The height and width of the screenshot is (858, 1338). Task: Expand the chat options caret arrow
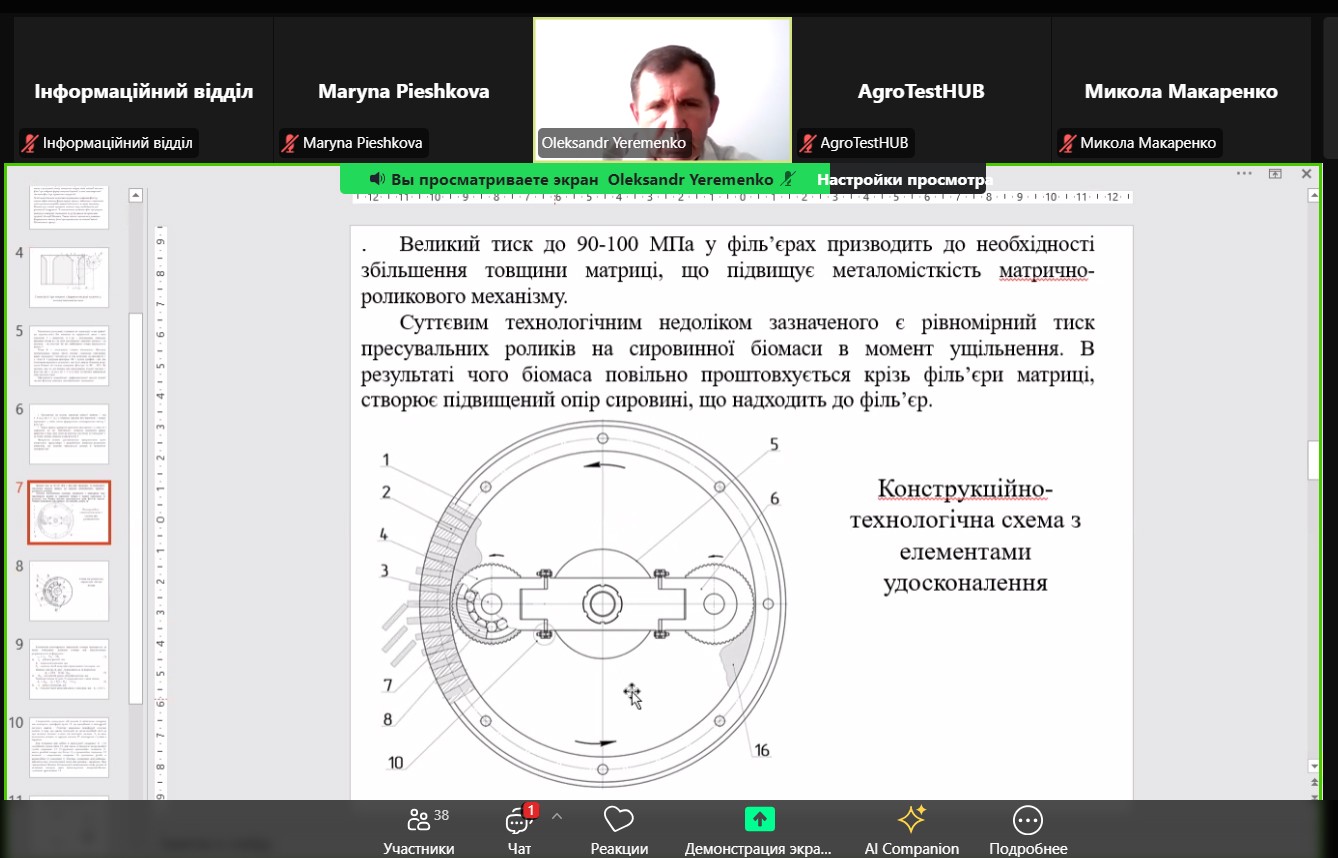pyautogui.click(x=557, y=816)
